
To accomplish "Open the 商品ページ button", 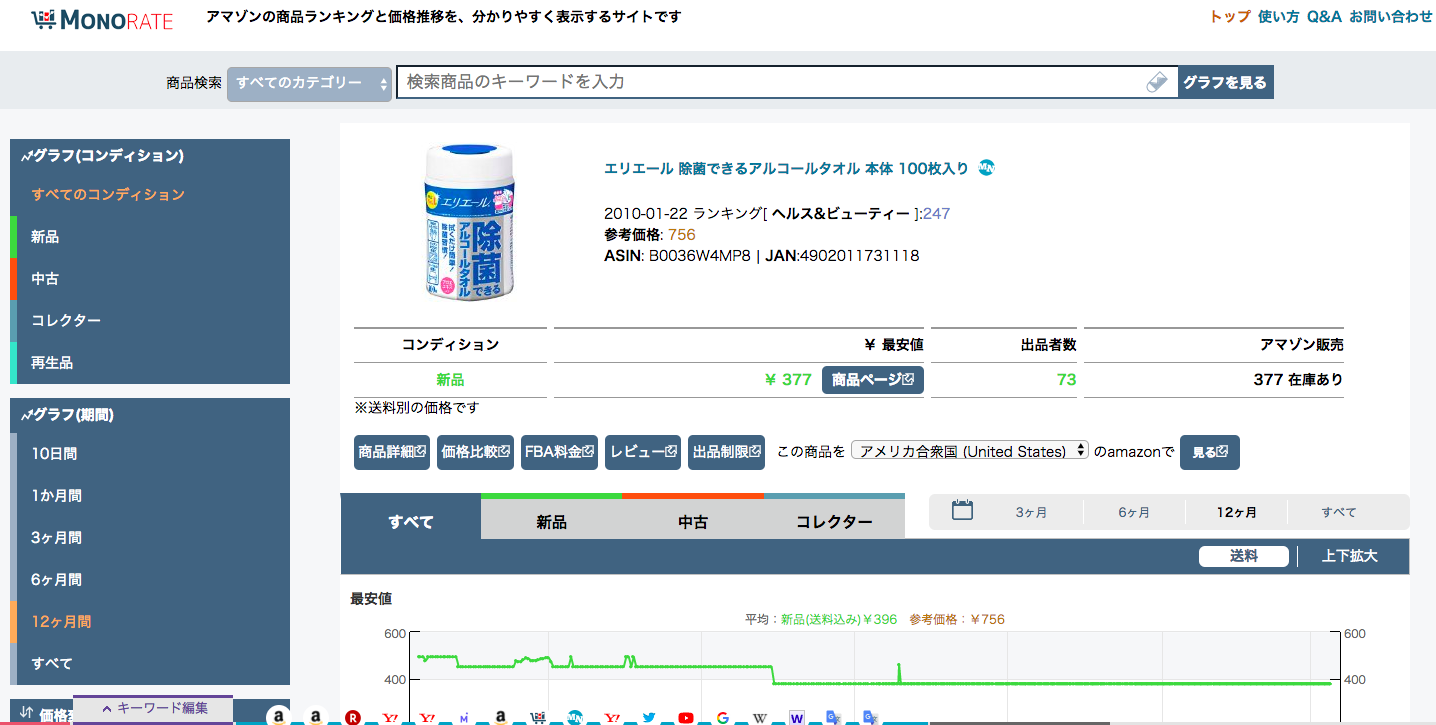I will tap(873, 380).
